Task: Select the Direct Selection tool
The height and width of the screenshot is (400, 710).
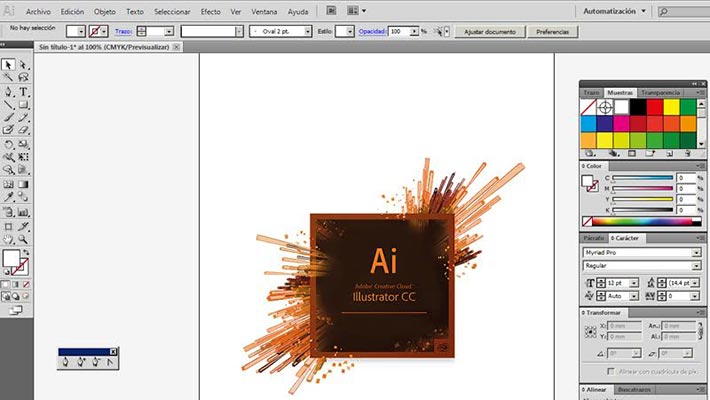Action: (x=23, y=65)
